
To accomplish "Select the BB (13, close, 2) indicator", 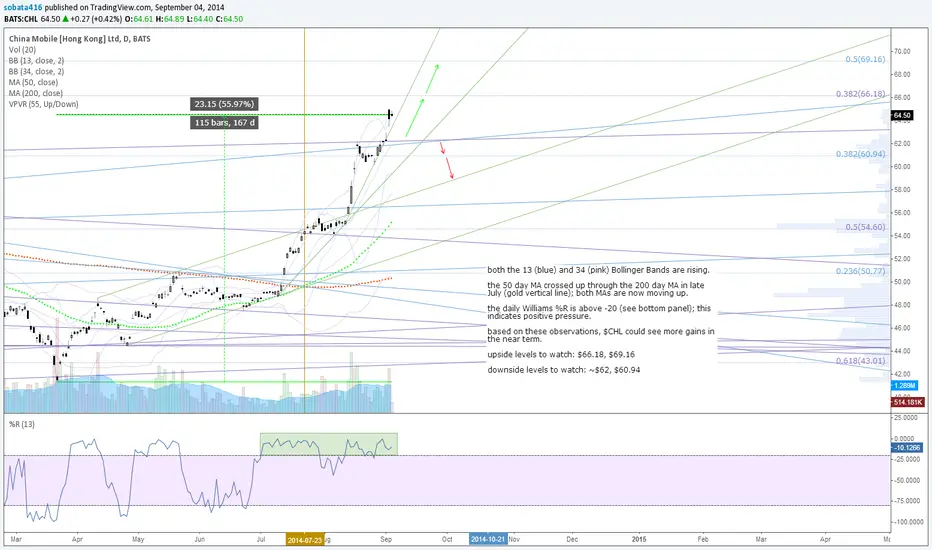I will tap(36, 61).
